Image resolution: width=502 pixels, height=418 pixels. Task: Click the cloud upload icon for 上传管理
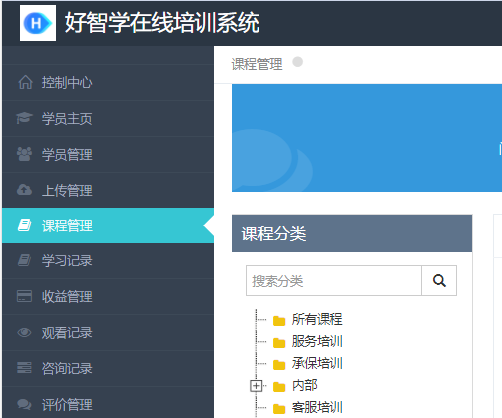(24, 190)
